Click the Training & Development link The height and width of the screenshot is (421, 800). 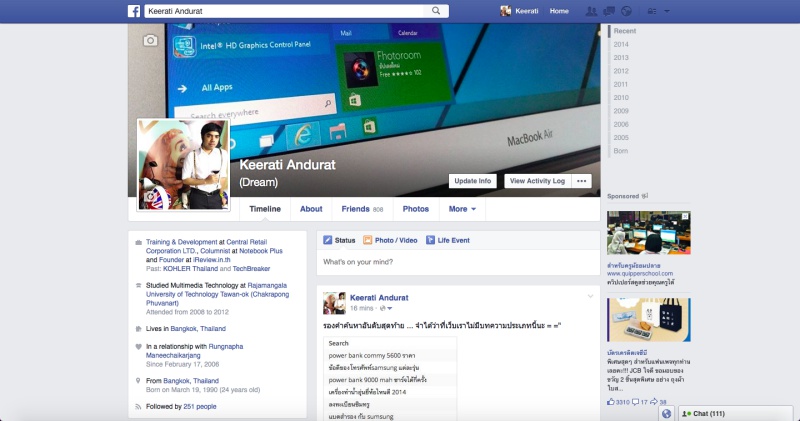(x=181, y=242)
